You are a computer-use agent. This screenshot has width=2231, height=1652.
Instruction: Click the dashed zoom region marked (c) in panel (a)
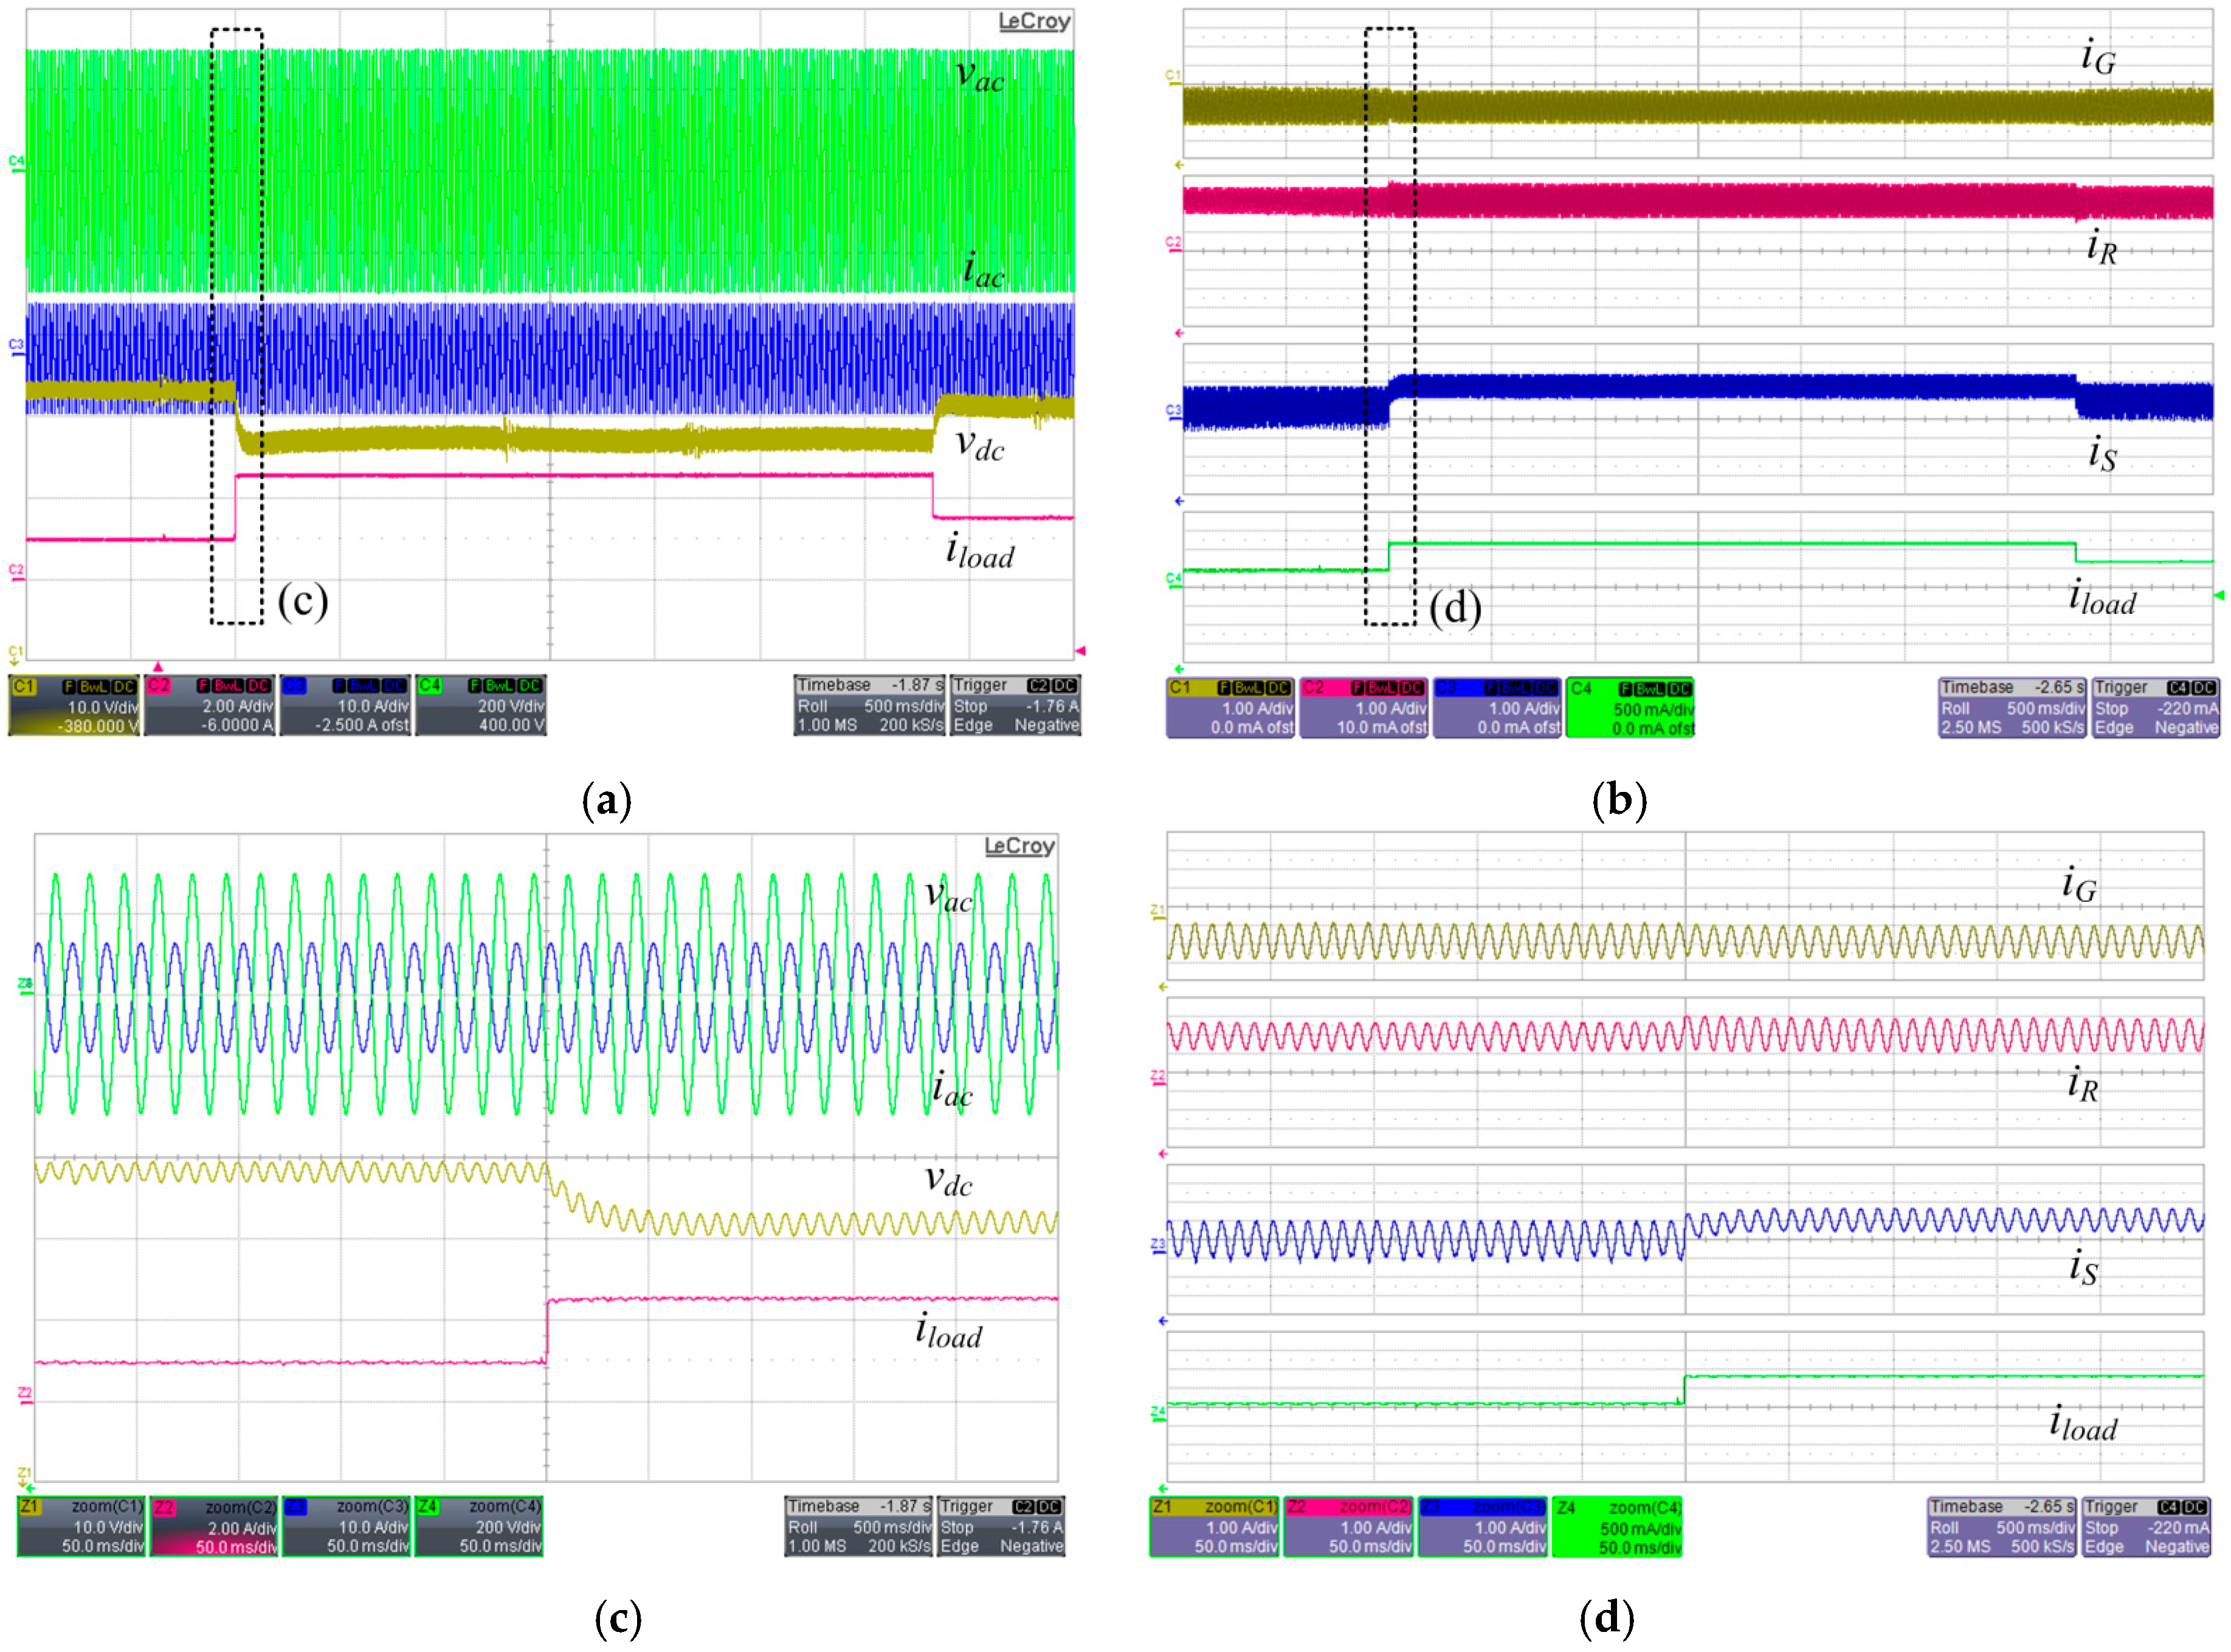coord(237,326)
